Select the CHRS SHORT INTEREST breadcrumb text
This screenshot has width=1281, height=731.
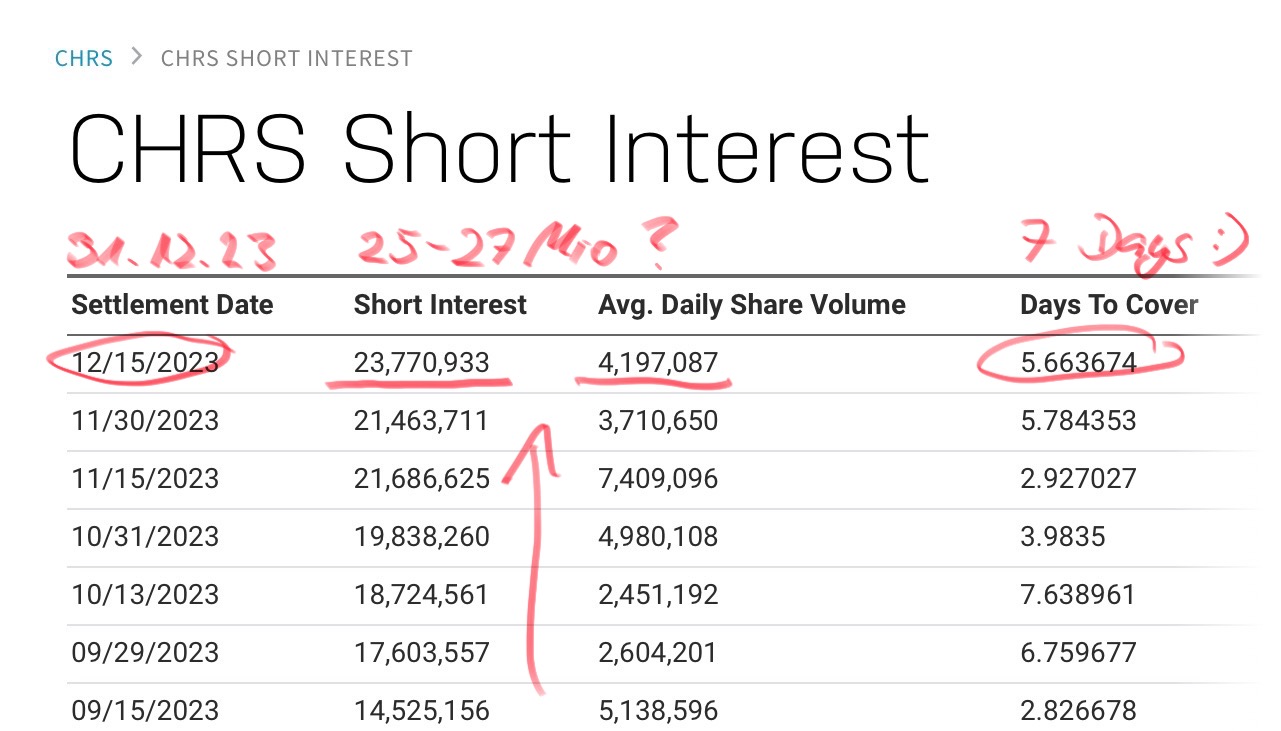pyautogui.click(x=286, y=58)
